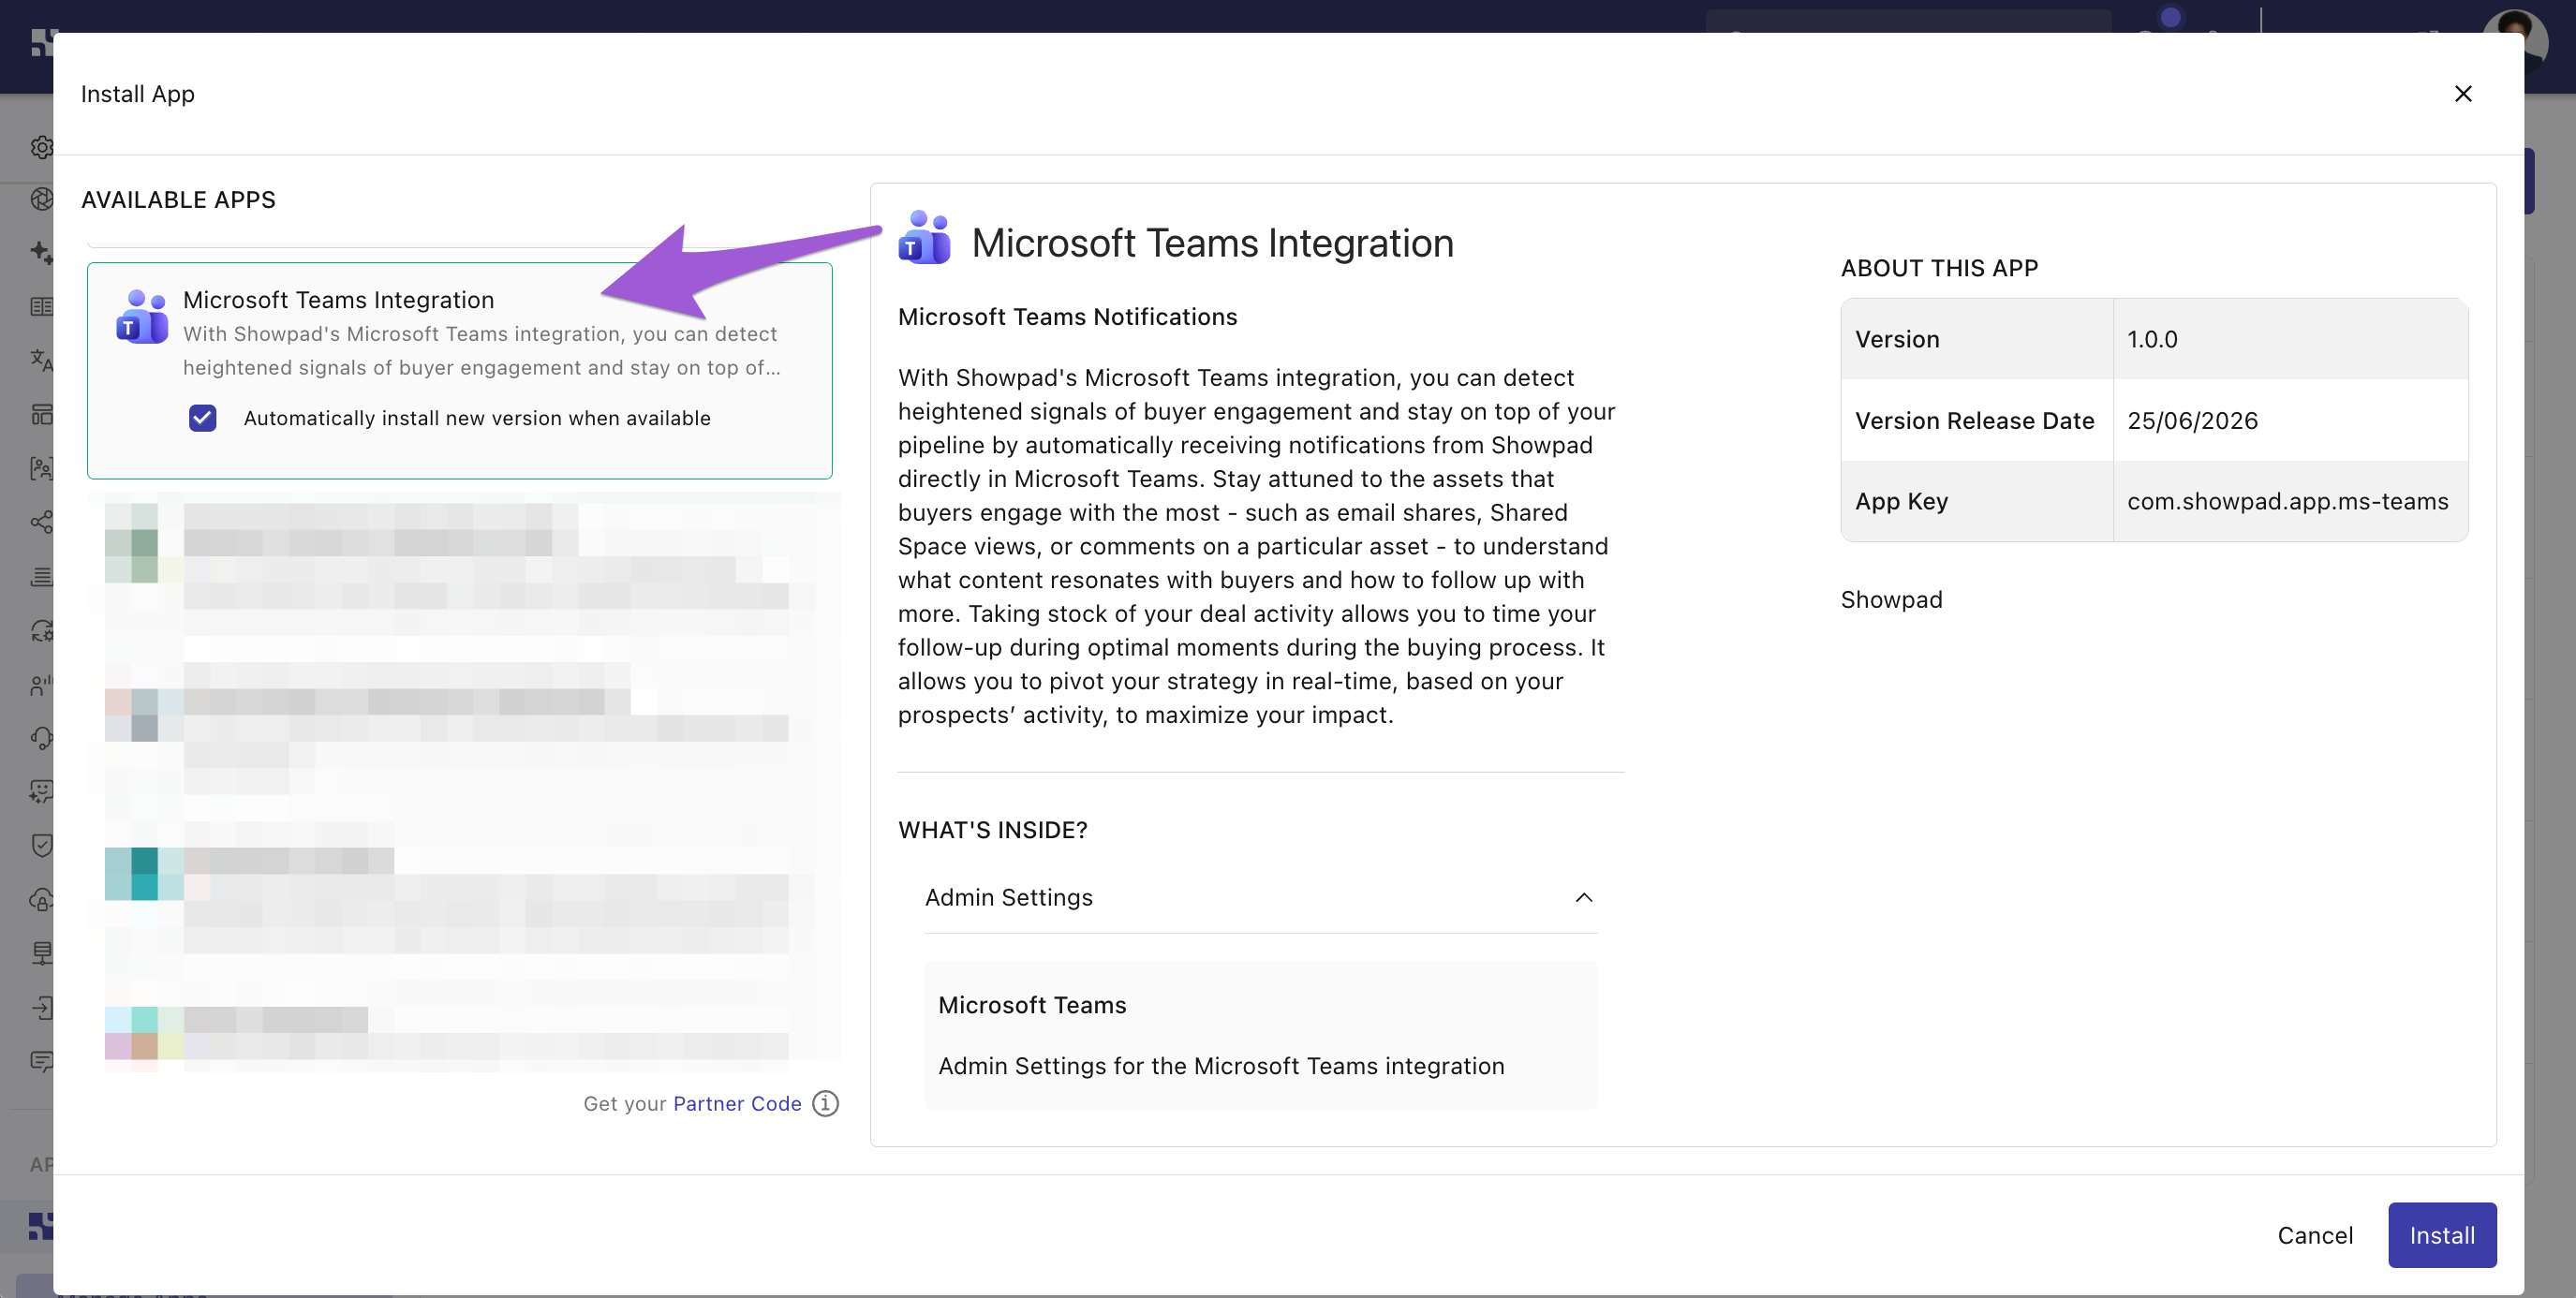This screenshot has height=1298, width=2576.
Task: Collapse the Admin Settings section chevron
Action: (1584, 897)
